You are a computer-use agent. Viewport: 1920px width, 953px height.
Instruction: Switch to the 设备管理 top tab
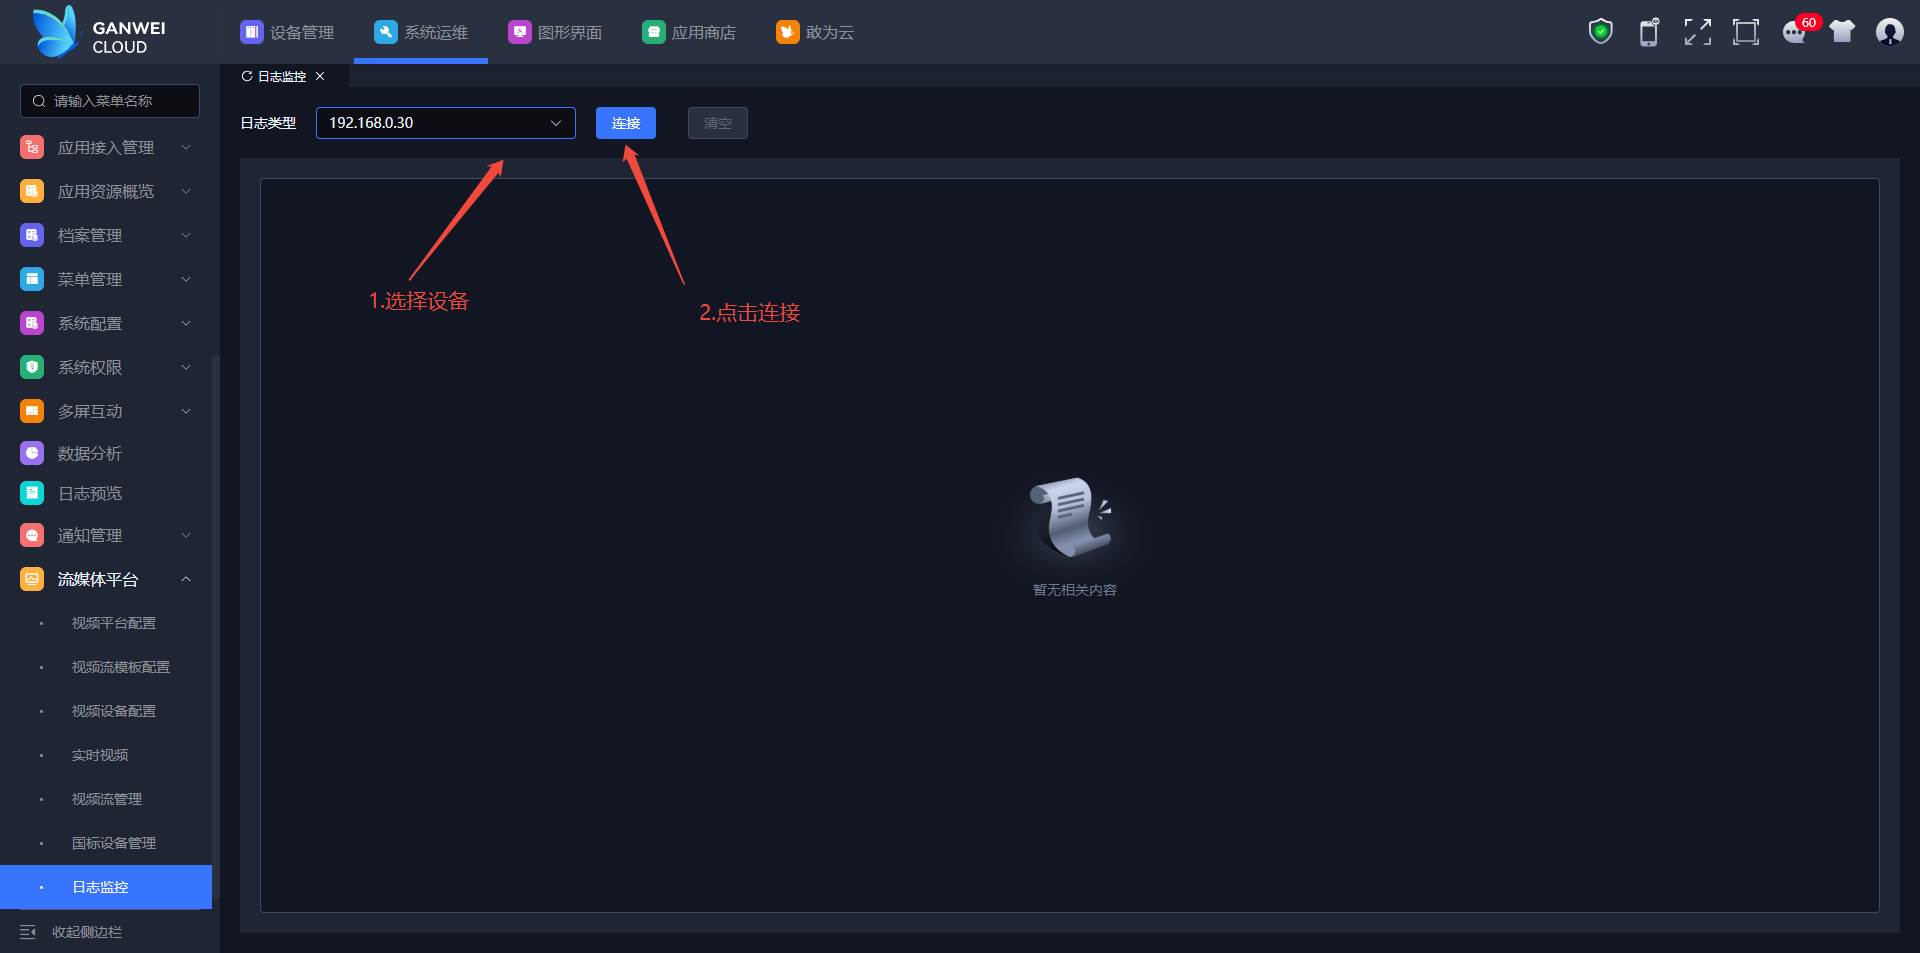point(287,32)
